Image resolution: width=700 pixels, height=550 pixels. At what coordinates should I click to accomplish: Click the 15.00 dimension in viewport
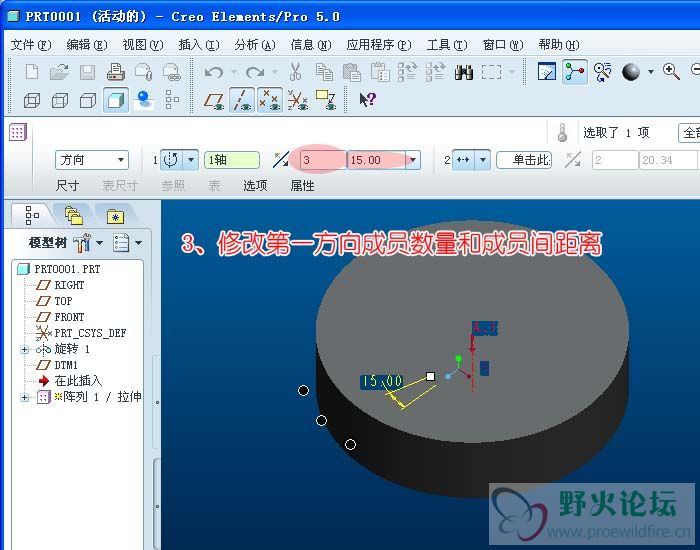tap(382, 381)
